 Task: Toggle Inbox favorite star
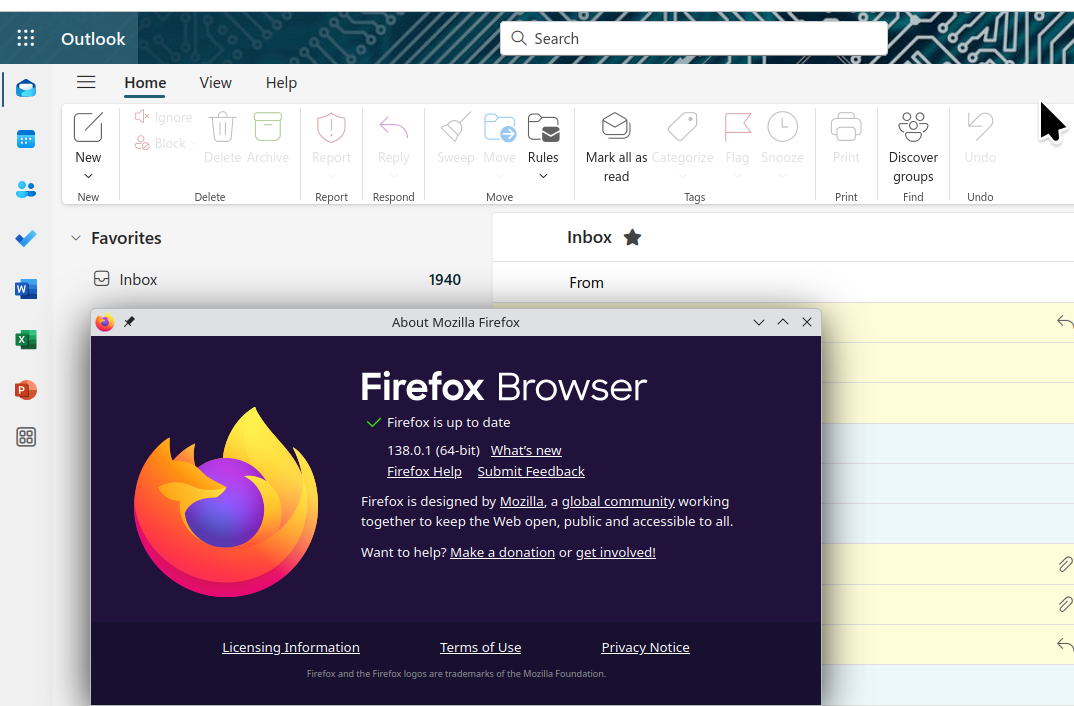[632, 238]
